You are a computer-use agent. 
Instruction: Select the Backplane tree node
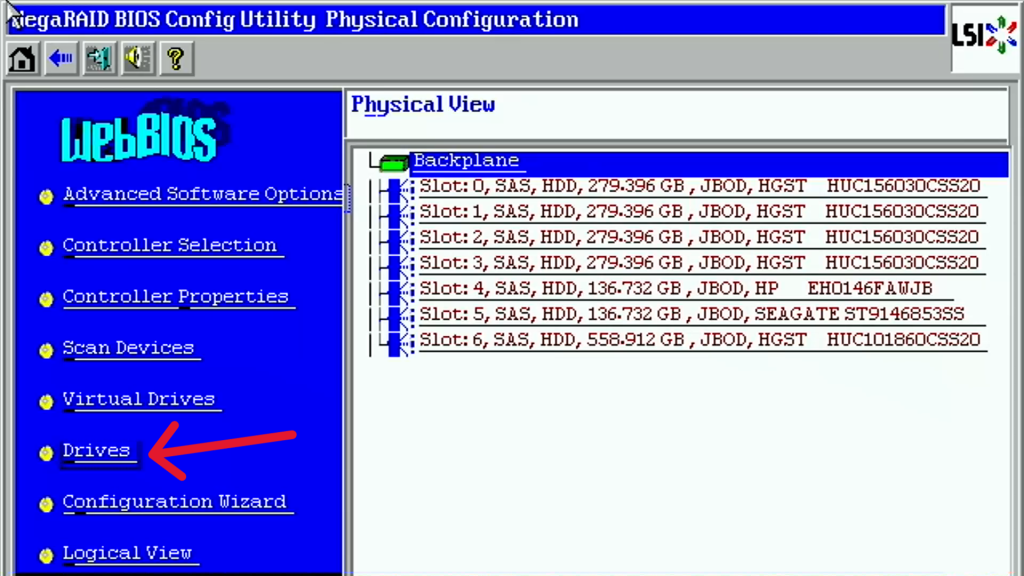[x=466, y=161]
